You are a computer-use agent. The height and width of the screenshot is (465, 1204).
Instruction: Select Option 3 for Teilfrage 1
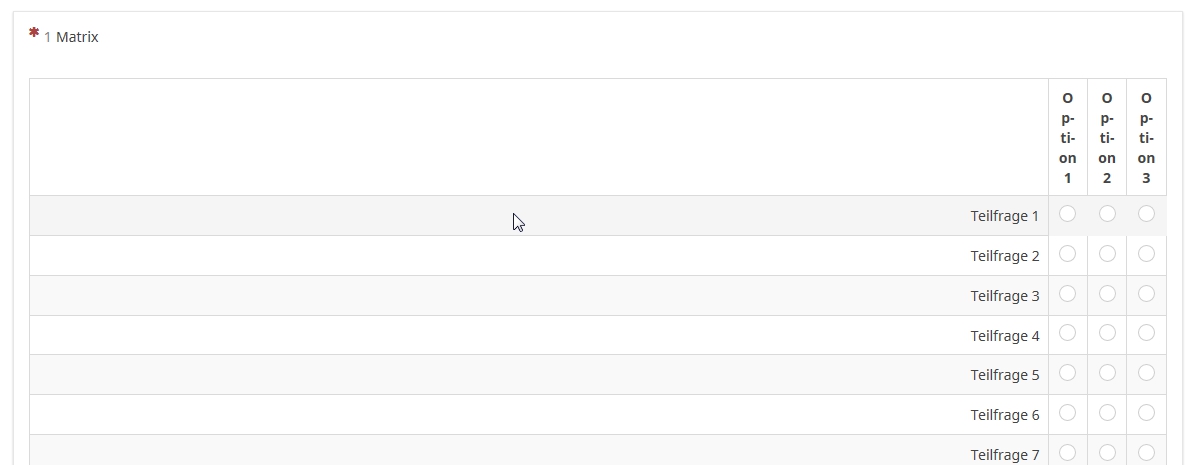(x=1146, y=214)
